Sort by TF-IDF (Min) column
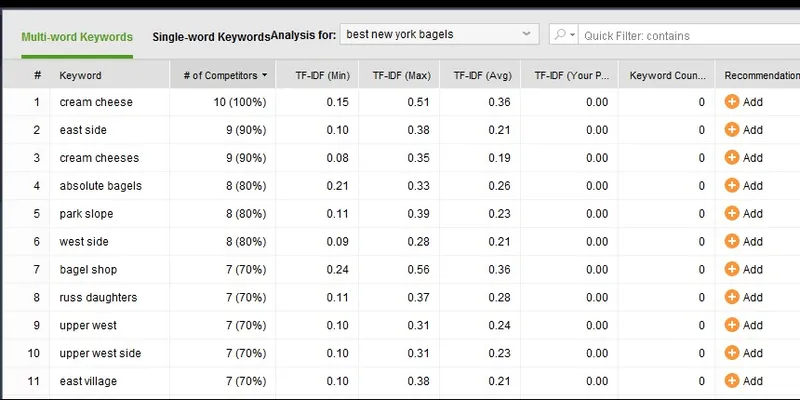Screen dimensions: 800x400 [x=317, y=75]
